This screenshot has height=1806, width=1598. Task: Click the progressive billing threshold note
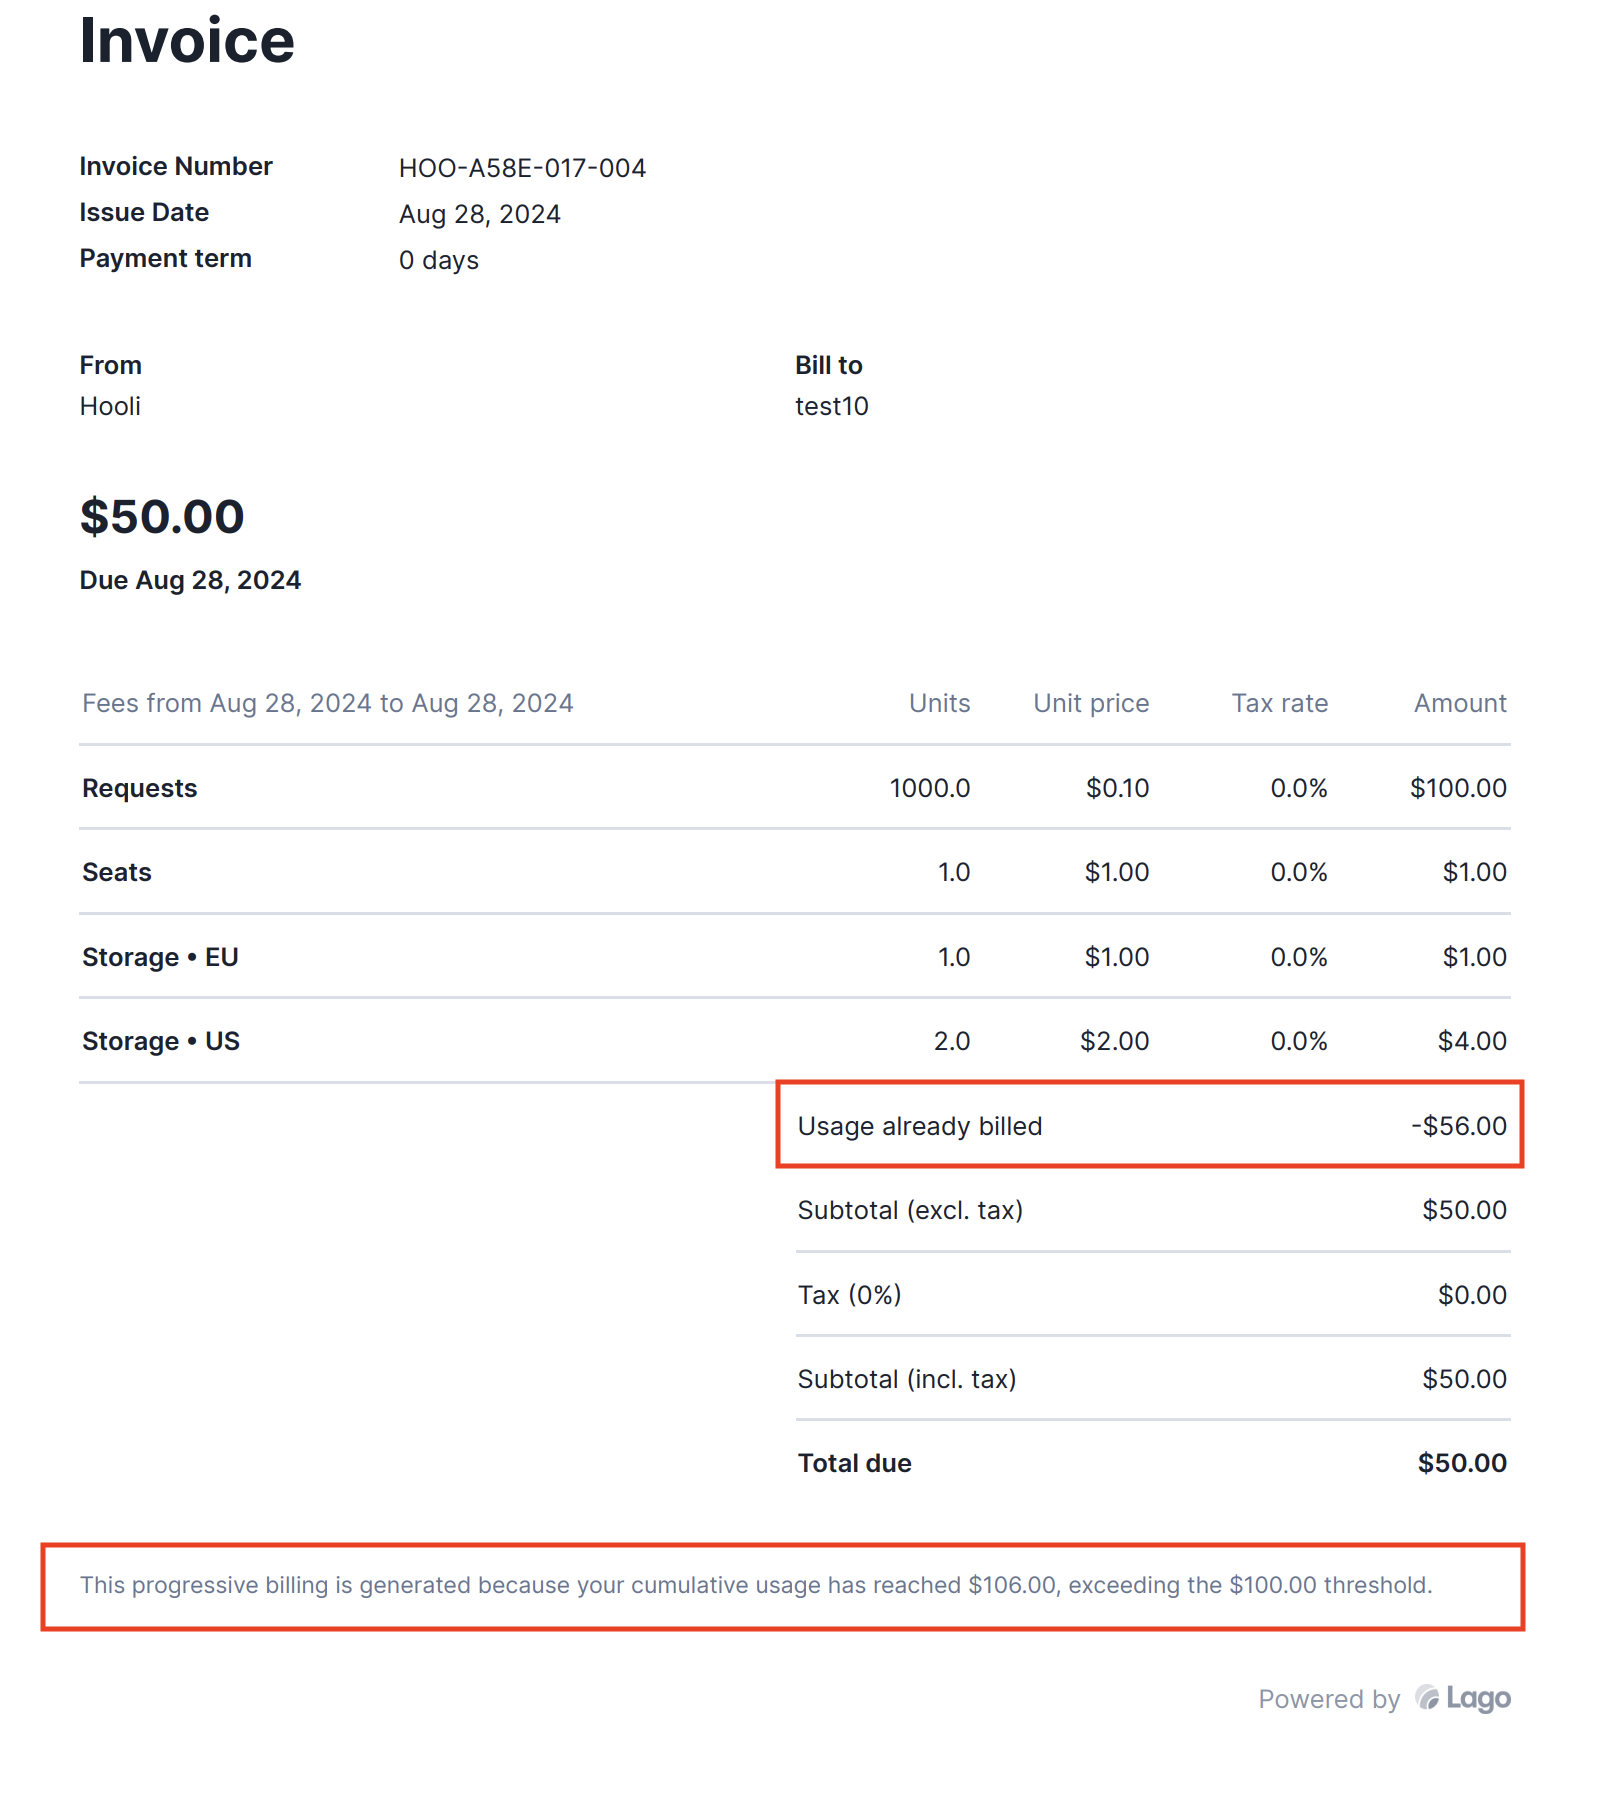coord(756,1585)
